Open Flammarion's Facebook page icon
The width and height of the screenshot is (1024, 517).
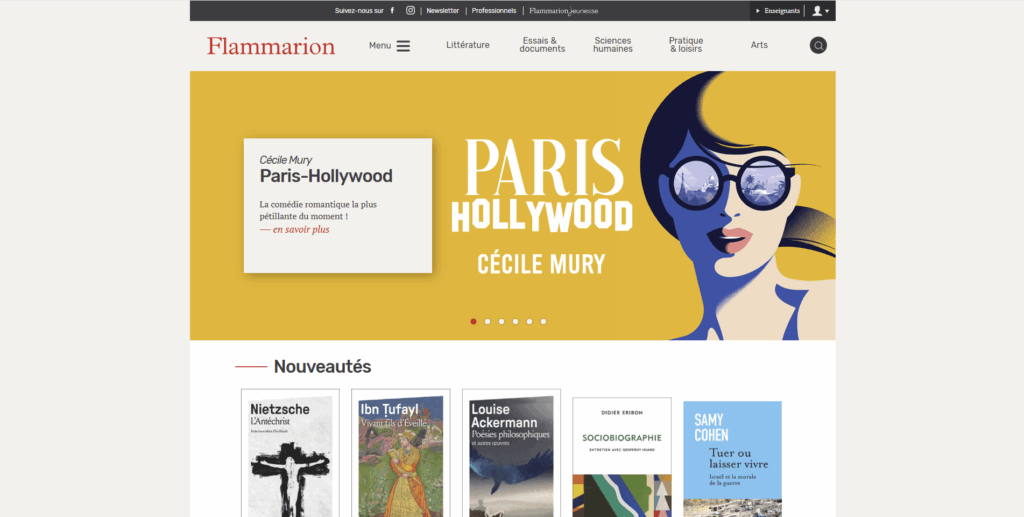pyautogui.click(x=392, y=10)
